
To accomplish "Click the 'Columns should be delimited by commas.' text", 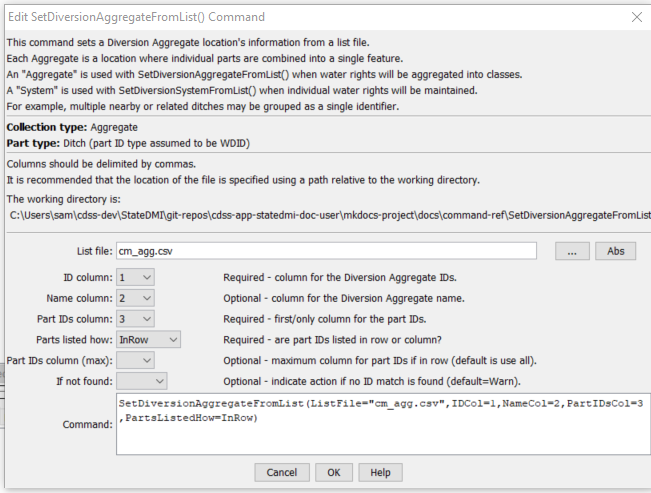I will 101,164.
